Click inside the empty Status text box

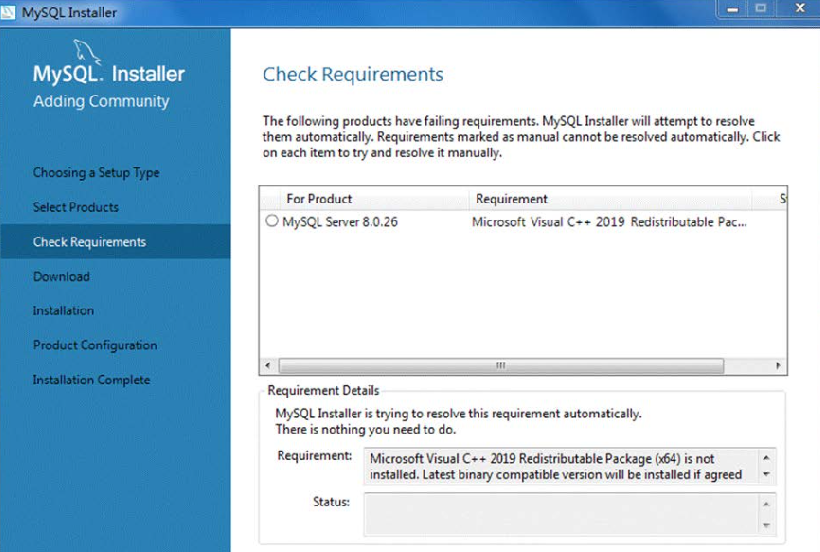[x=561, y=514]
